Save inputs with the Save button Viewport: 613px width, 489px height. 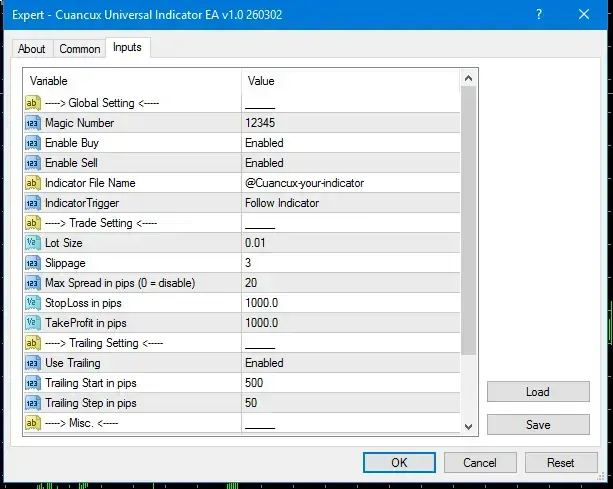tap(538, 425)
